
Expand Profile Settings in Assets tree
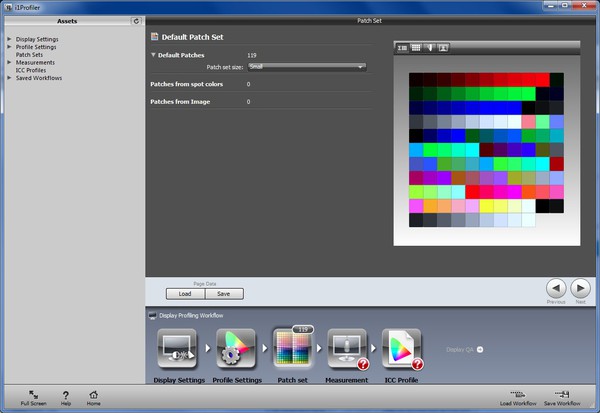(x=9, y=47)
